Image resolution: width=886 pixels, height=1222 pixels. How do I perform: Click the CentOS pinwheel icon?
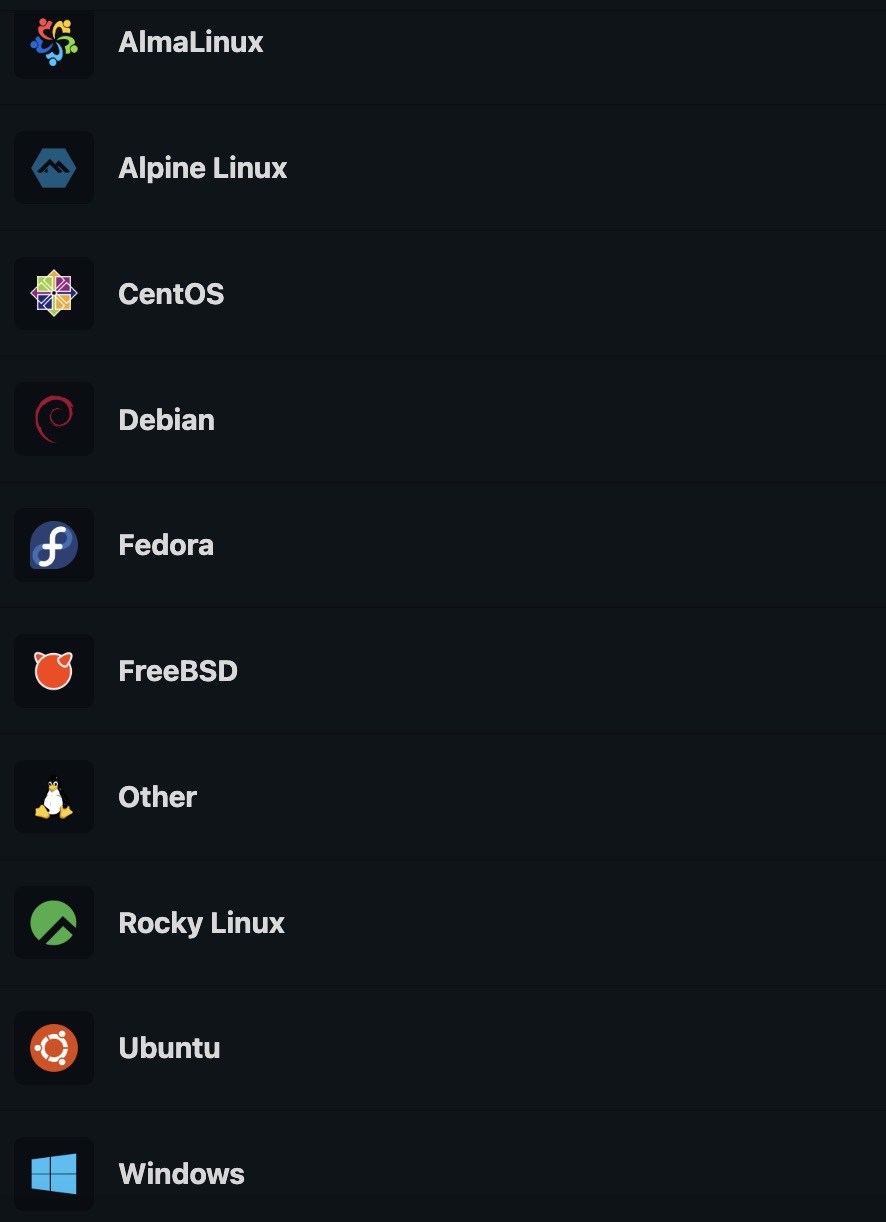click(54, 294)
